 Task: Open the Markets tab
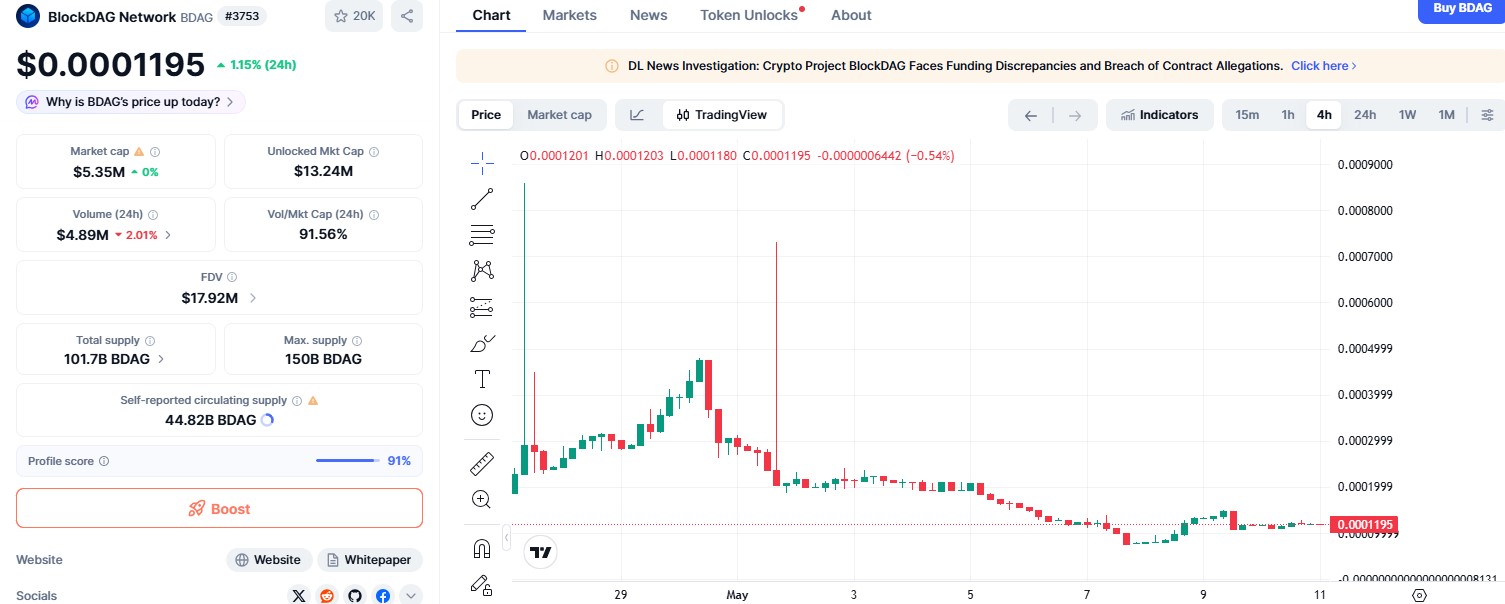570,15
